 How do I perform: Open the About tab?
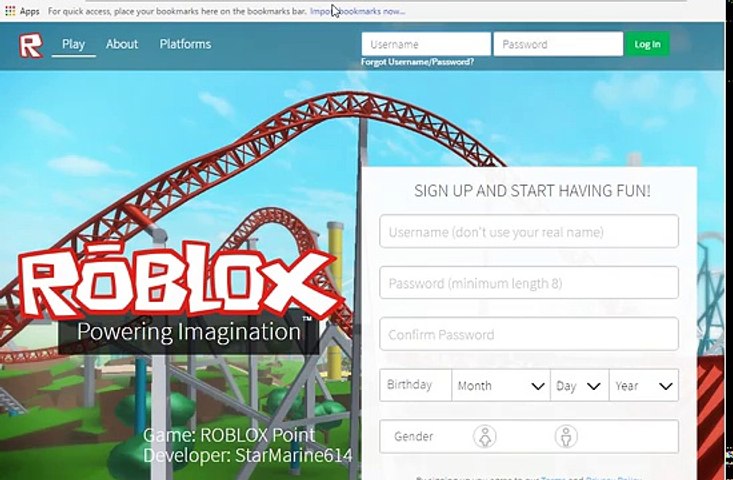pos(122,44)
